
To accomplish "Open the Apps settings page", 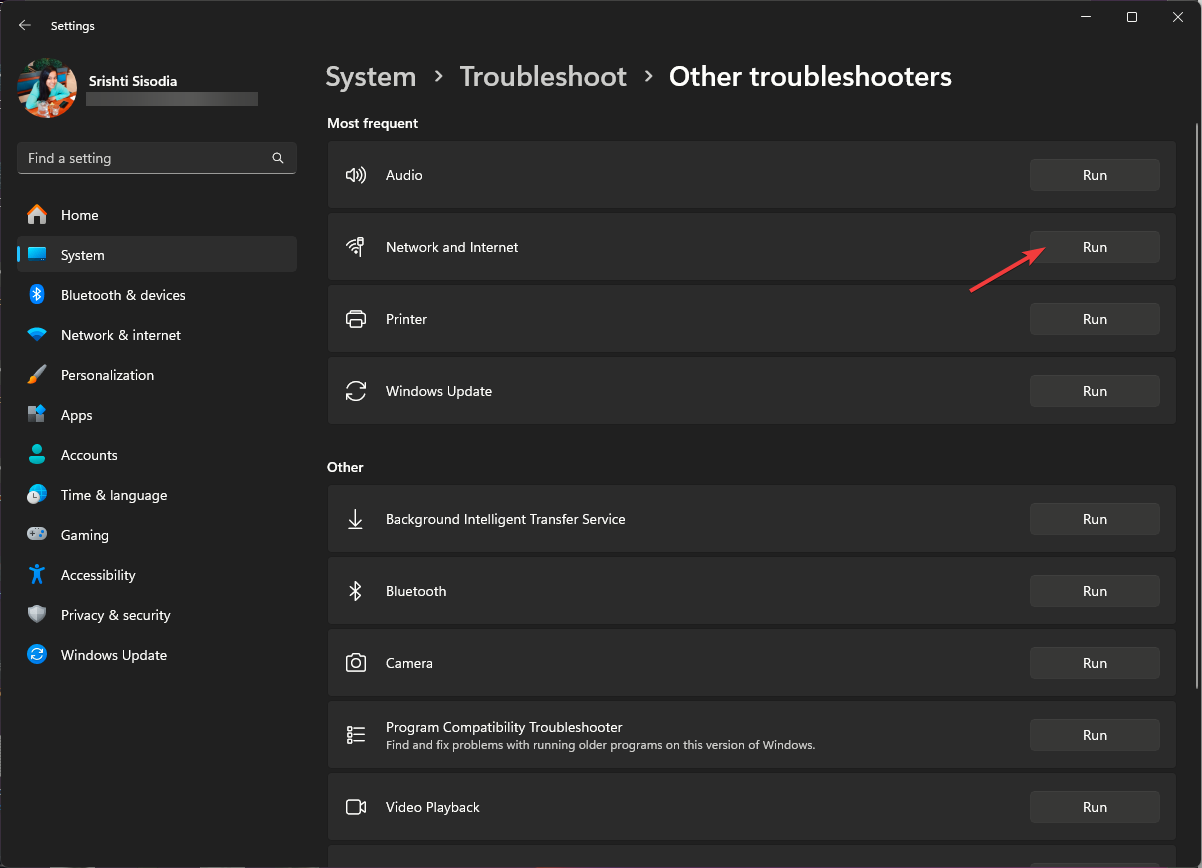I will click(76, 415).
